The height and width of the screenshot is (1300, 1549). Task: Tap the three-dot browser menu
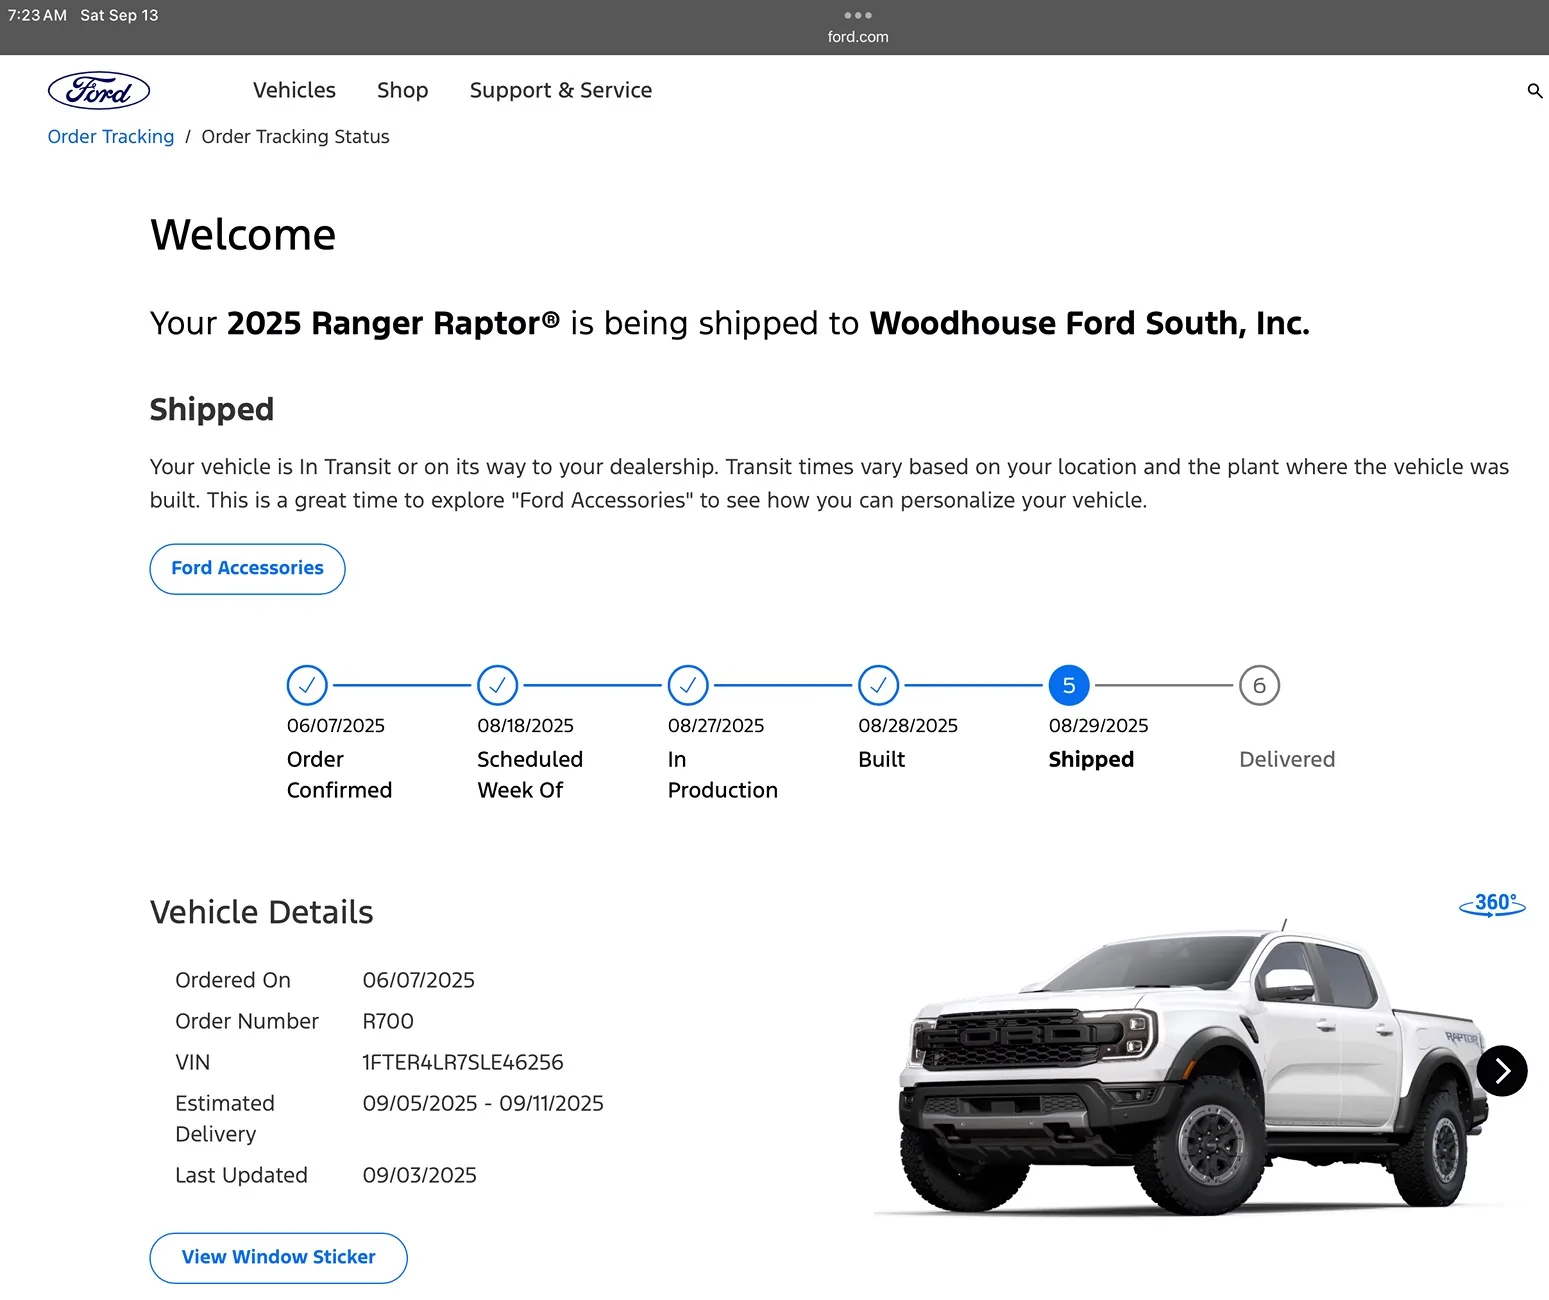pyautogui.click(x=858, y=15)
